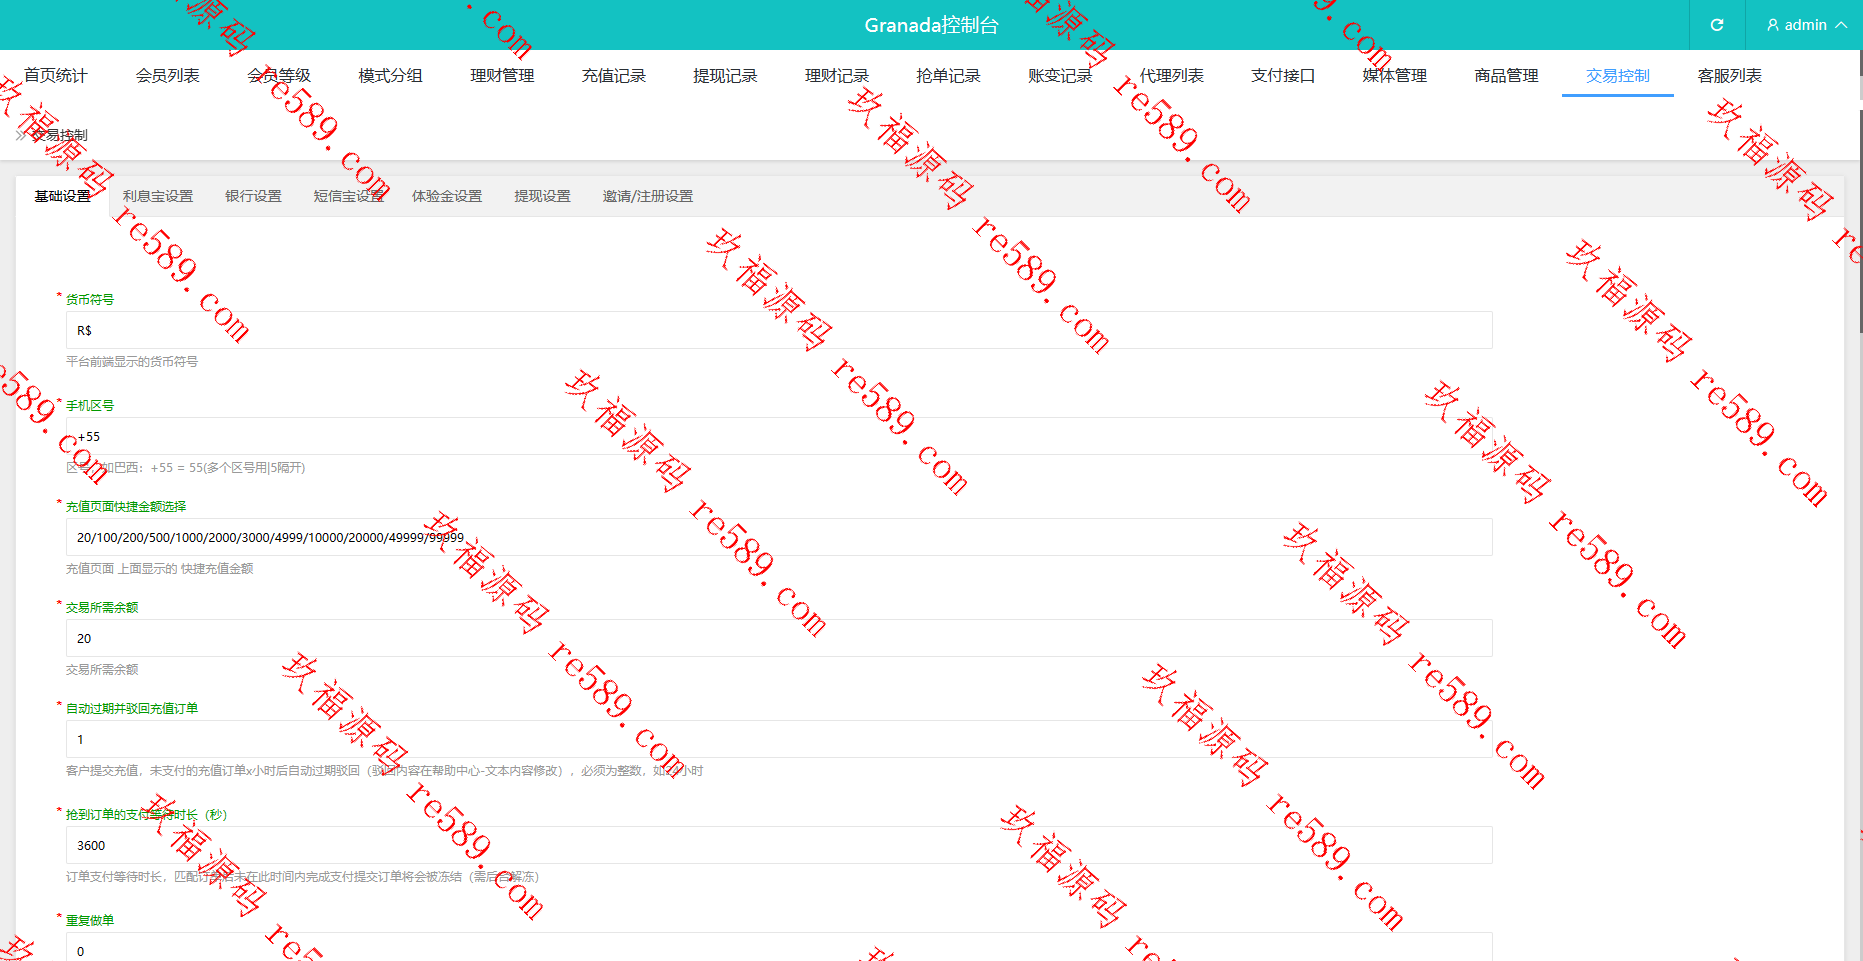
Task: Open 理财记录 menu item
Action: pos(837,75)
